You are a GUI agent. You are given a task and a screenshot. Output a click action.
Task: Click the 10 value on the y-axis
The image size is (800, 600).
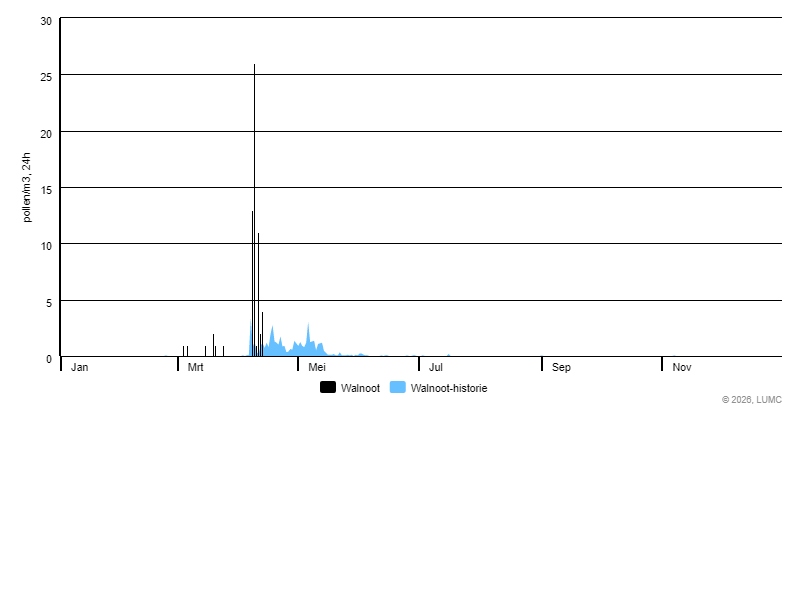tap(46, 246)
